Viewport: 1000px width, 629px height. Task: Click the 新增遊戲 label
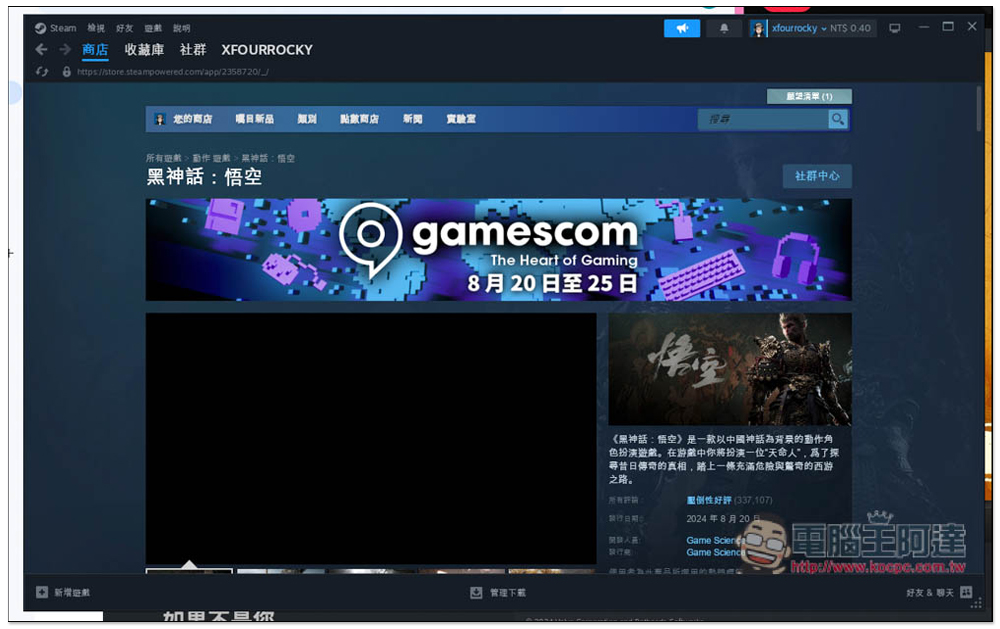click(x=72, y=593)
